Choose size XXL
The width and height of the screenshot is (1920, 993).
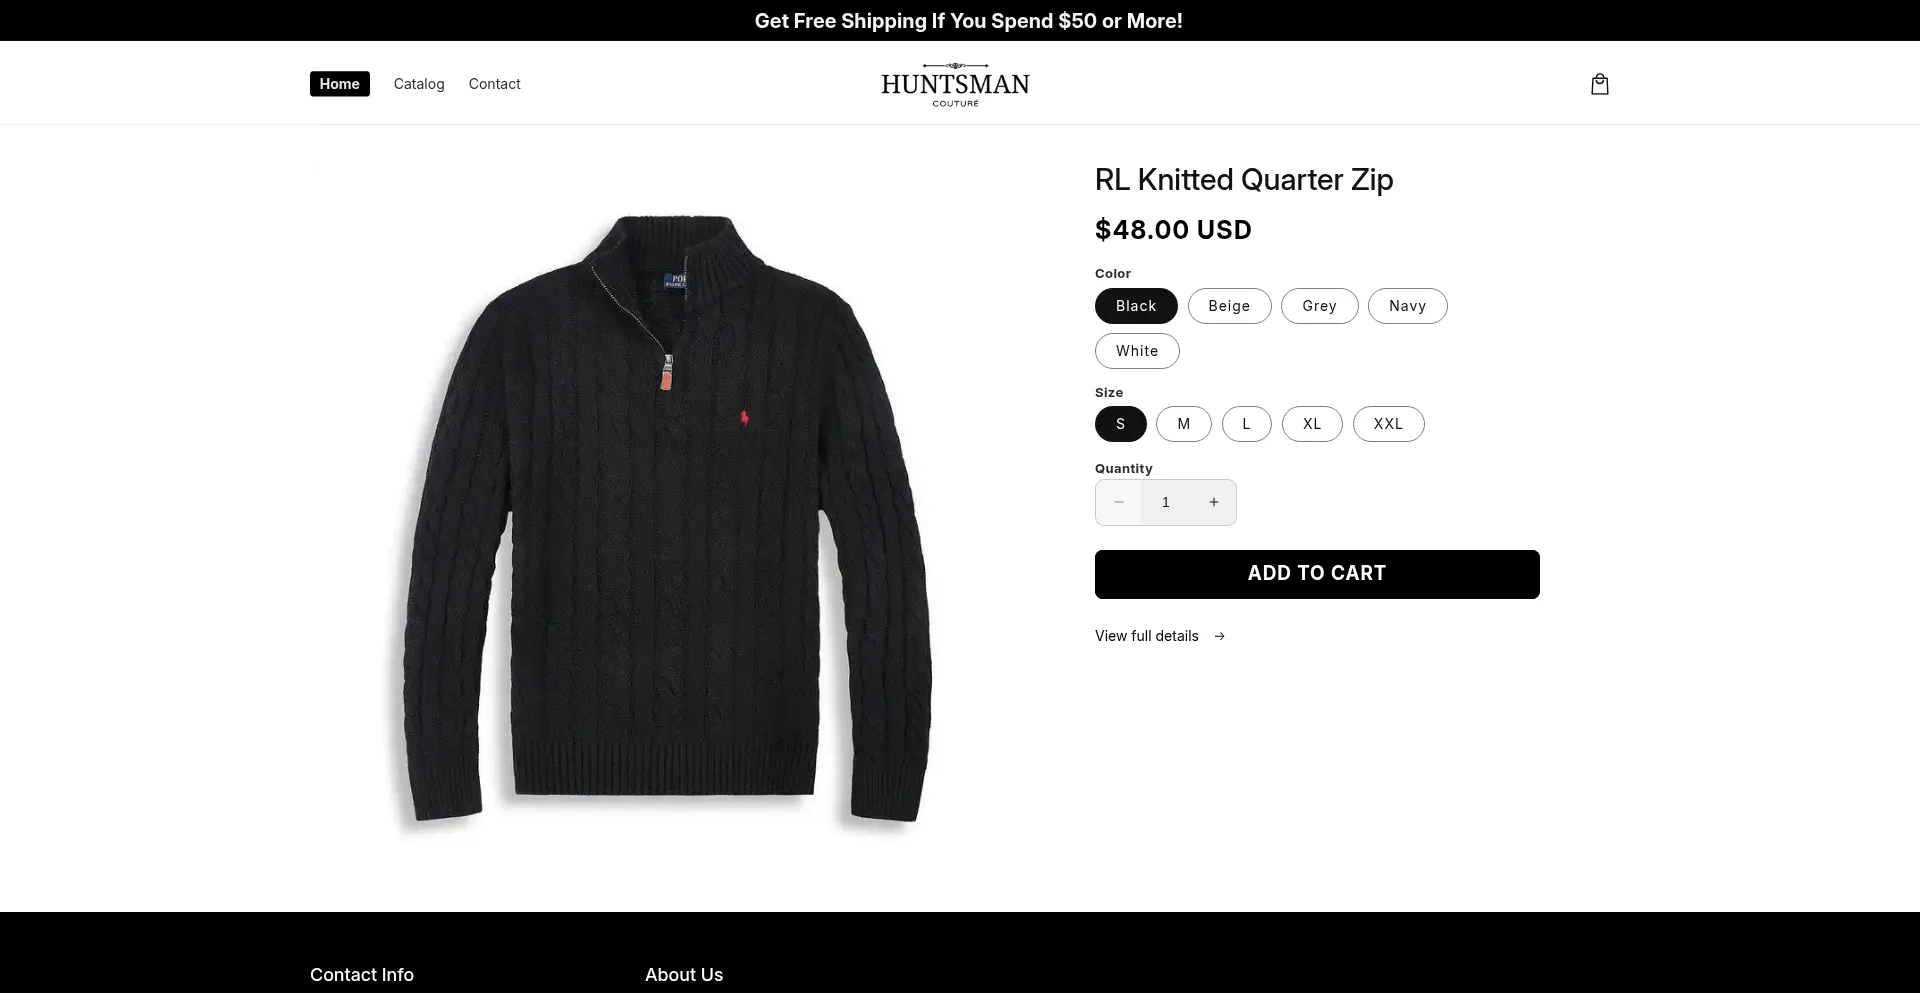(x=1388, y=424)
